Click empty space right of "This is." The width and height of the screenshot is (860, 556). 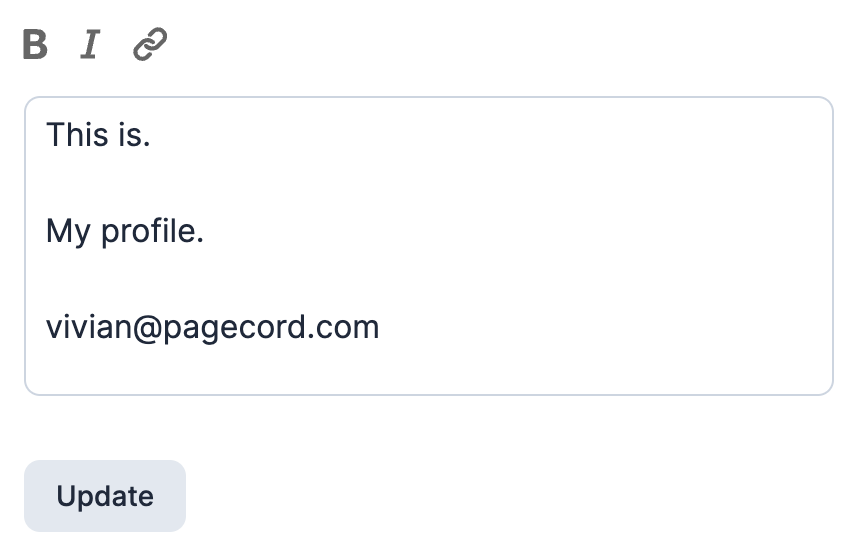point(450,135)
